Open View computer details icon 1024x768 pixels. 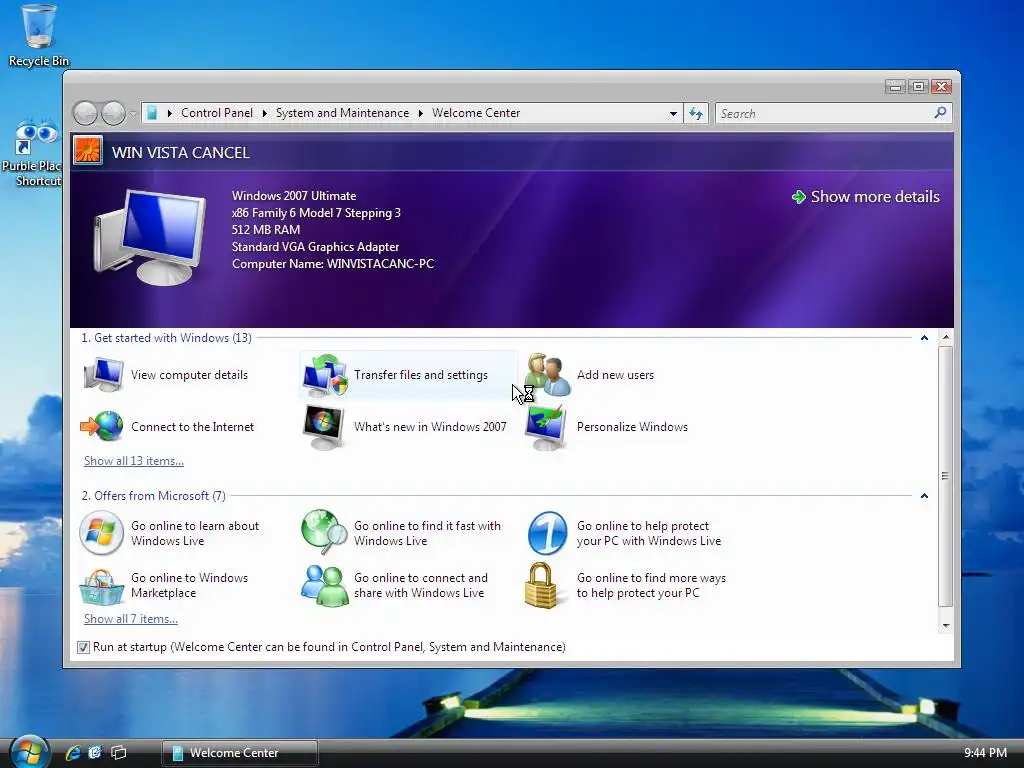tap(103, 375)
